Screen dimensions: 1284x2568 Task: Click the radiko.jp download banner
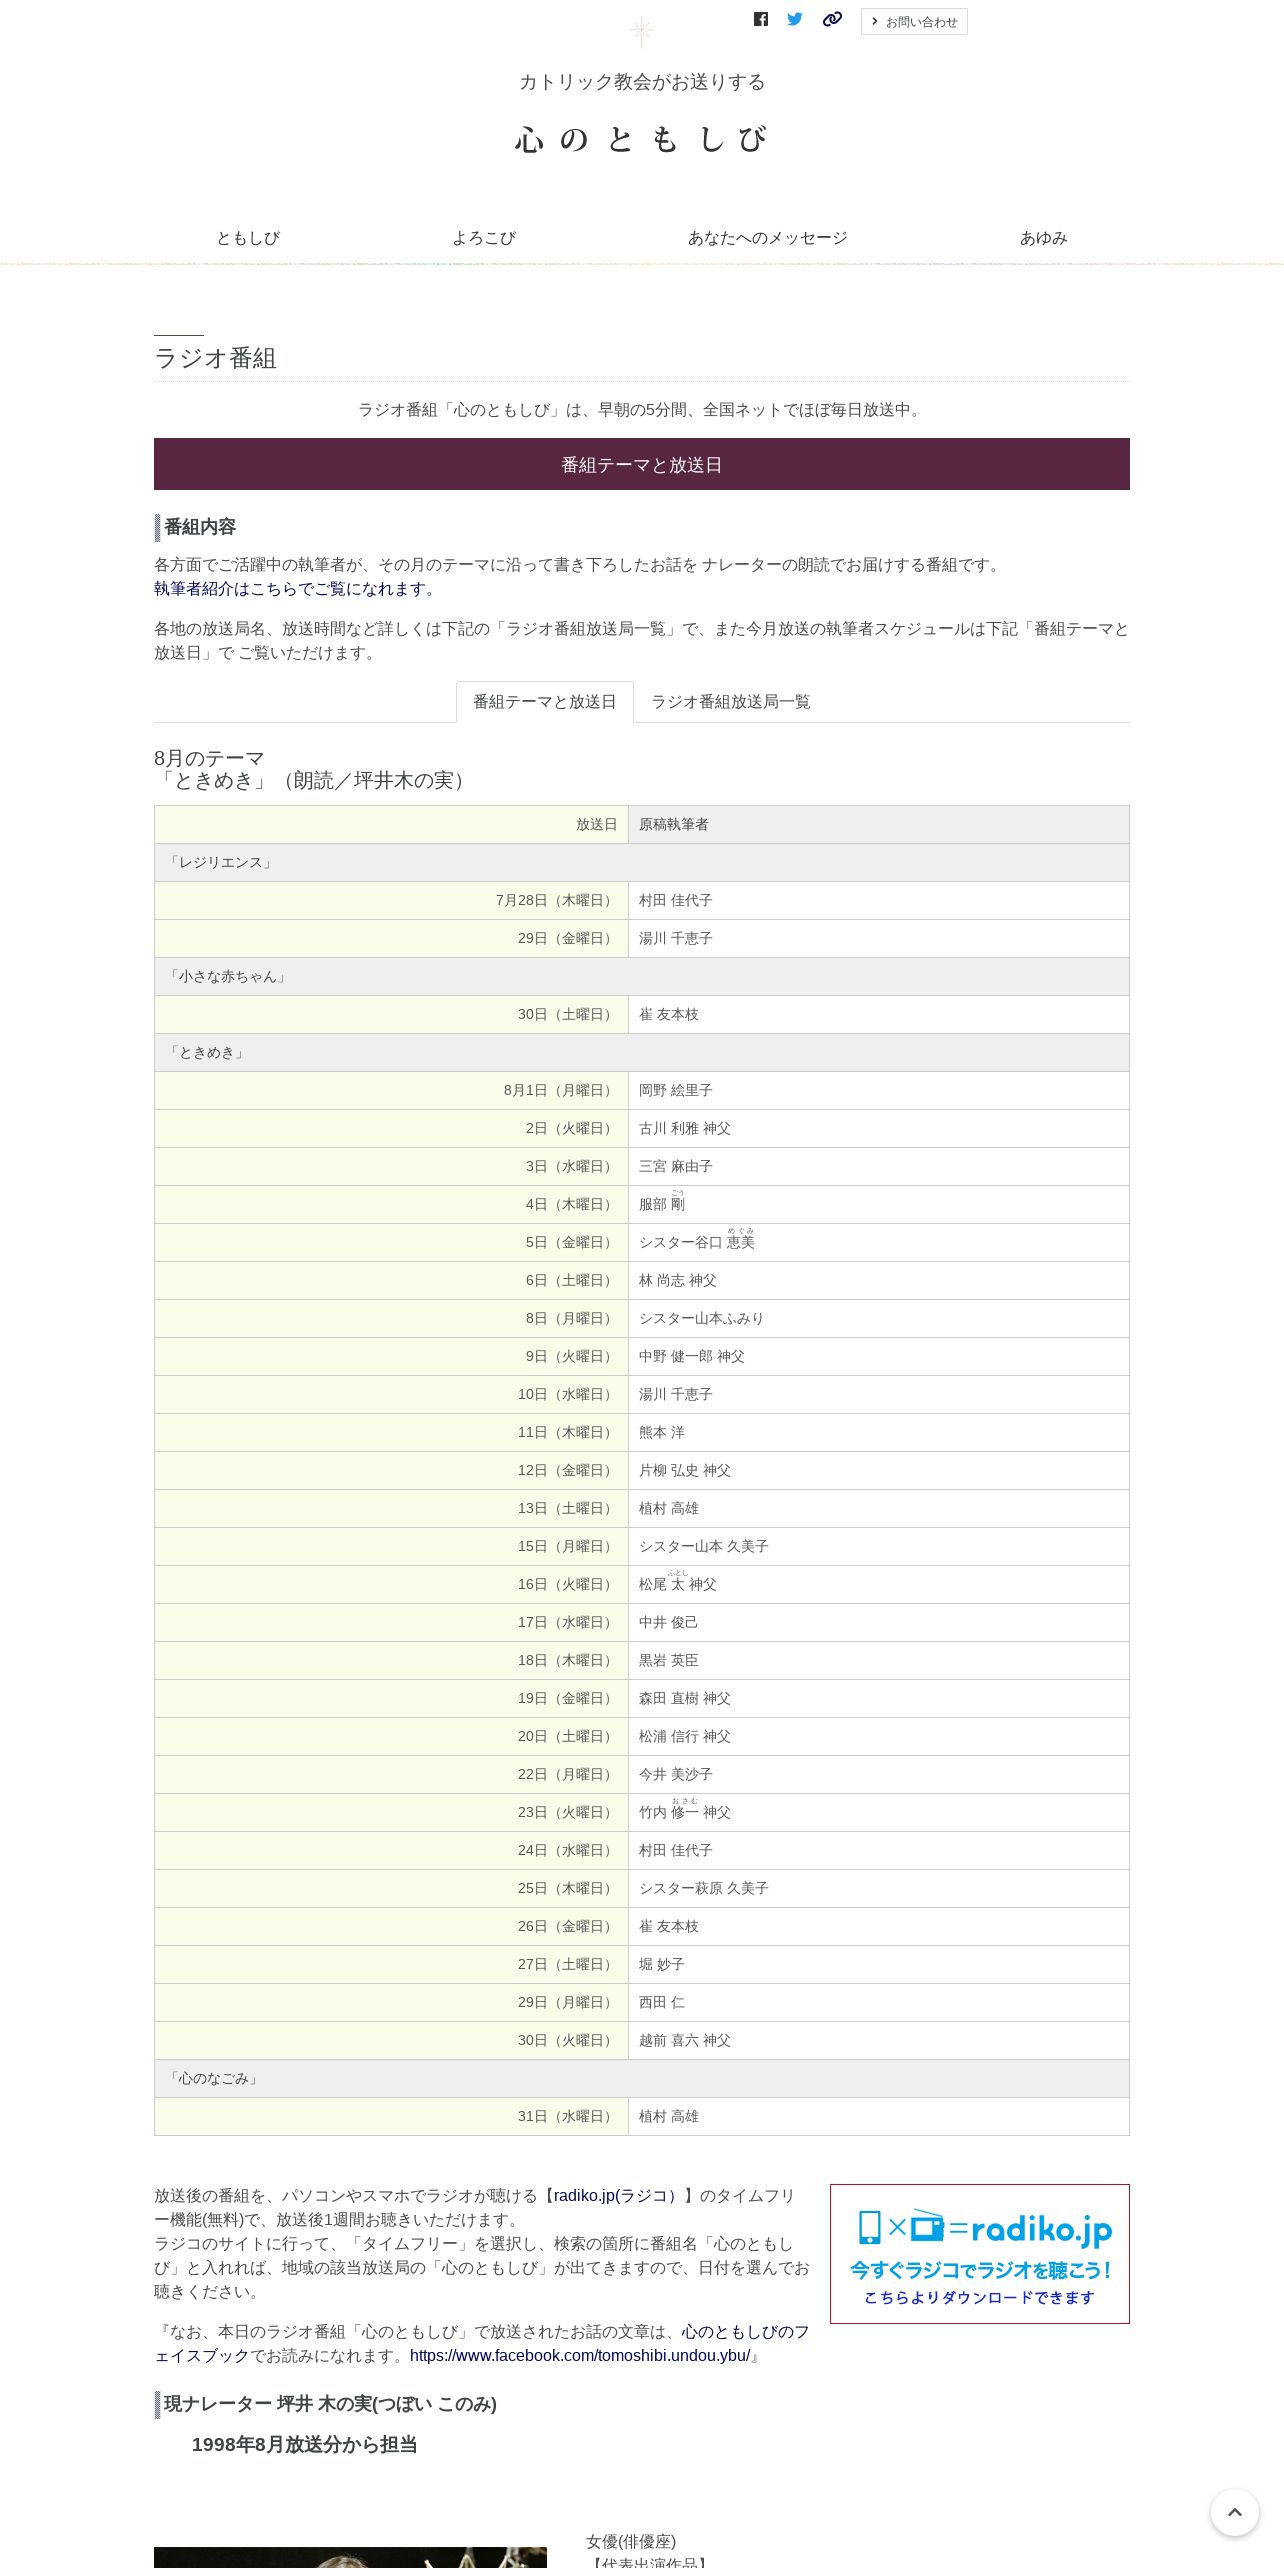tap(980, 2254)
